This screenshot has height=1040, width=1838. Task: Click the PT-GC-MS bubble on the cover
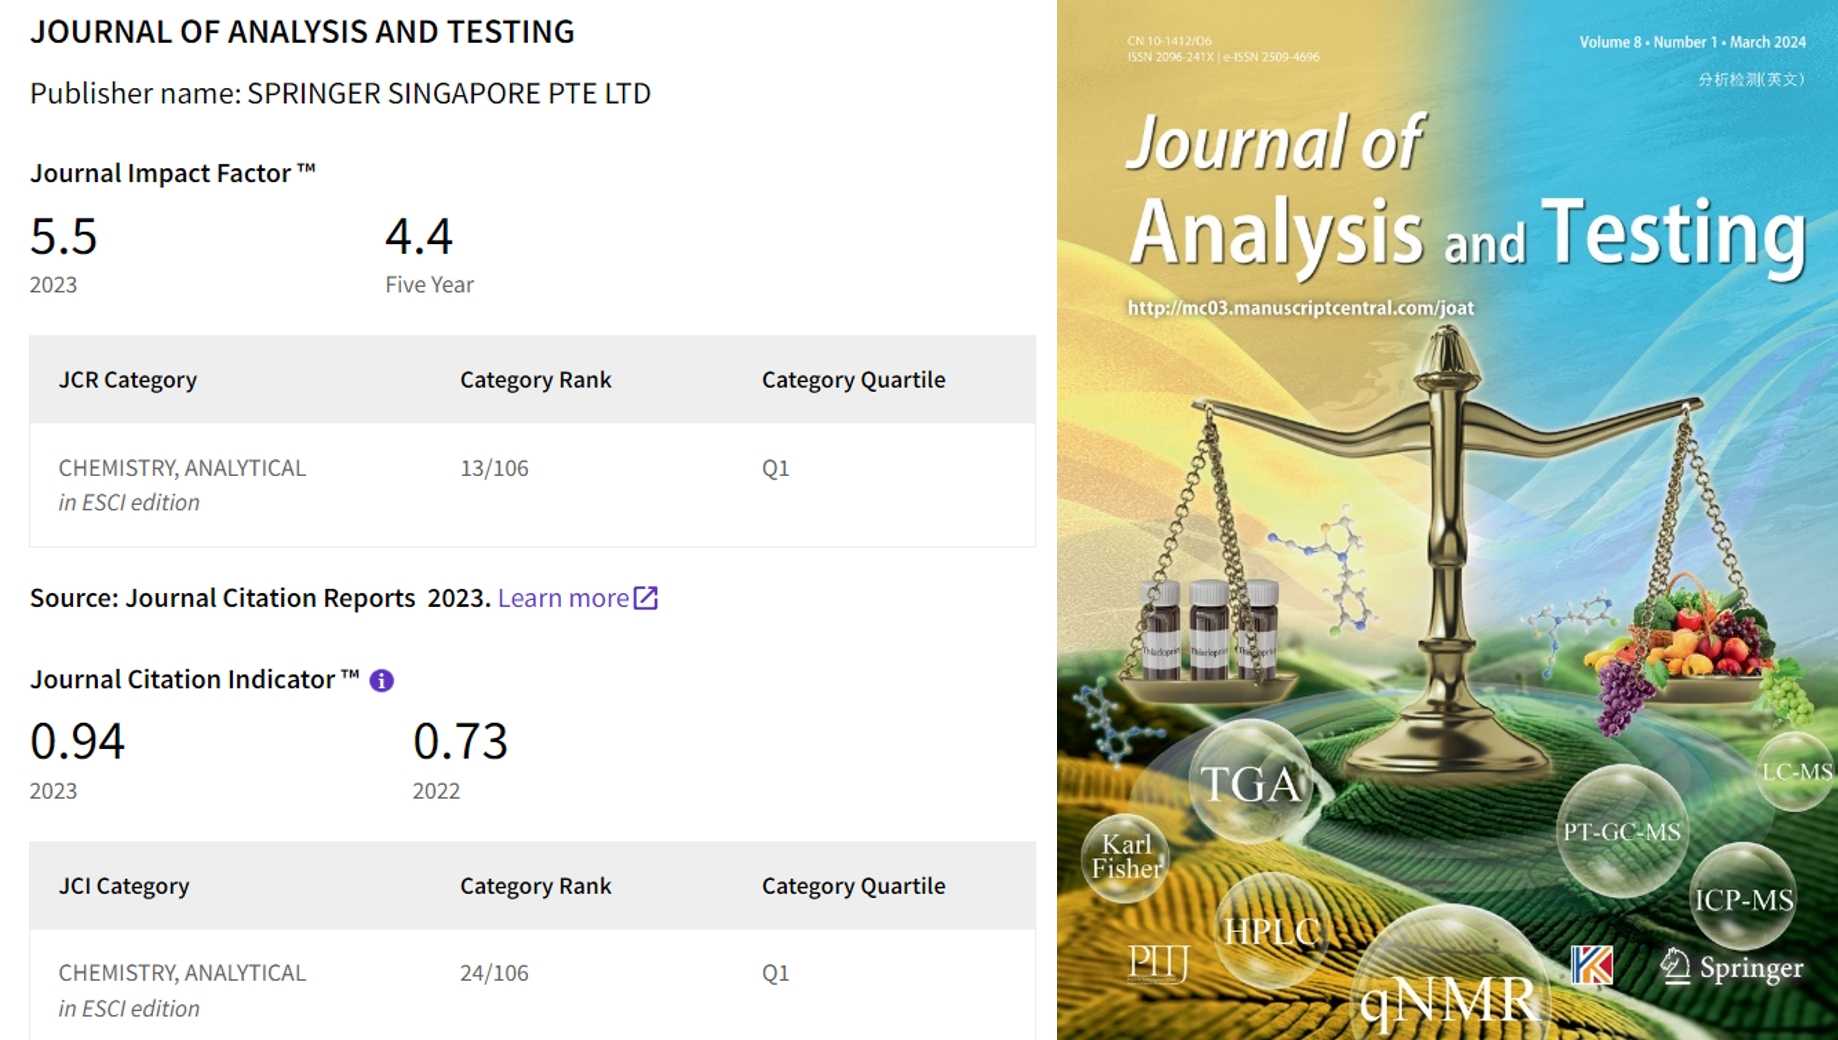1622,831
